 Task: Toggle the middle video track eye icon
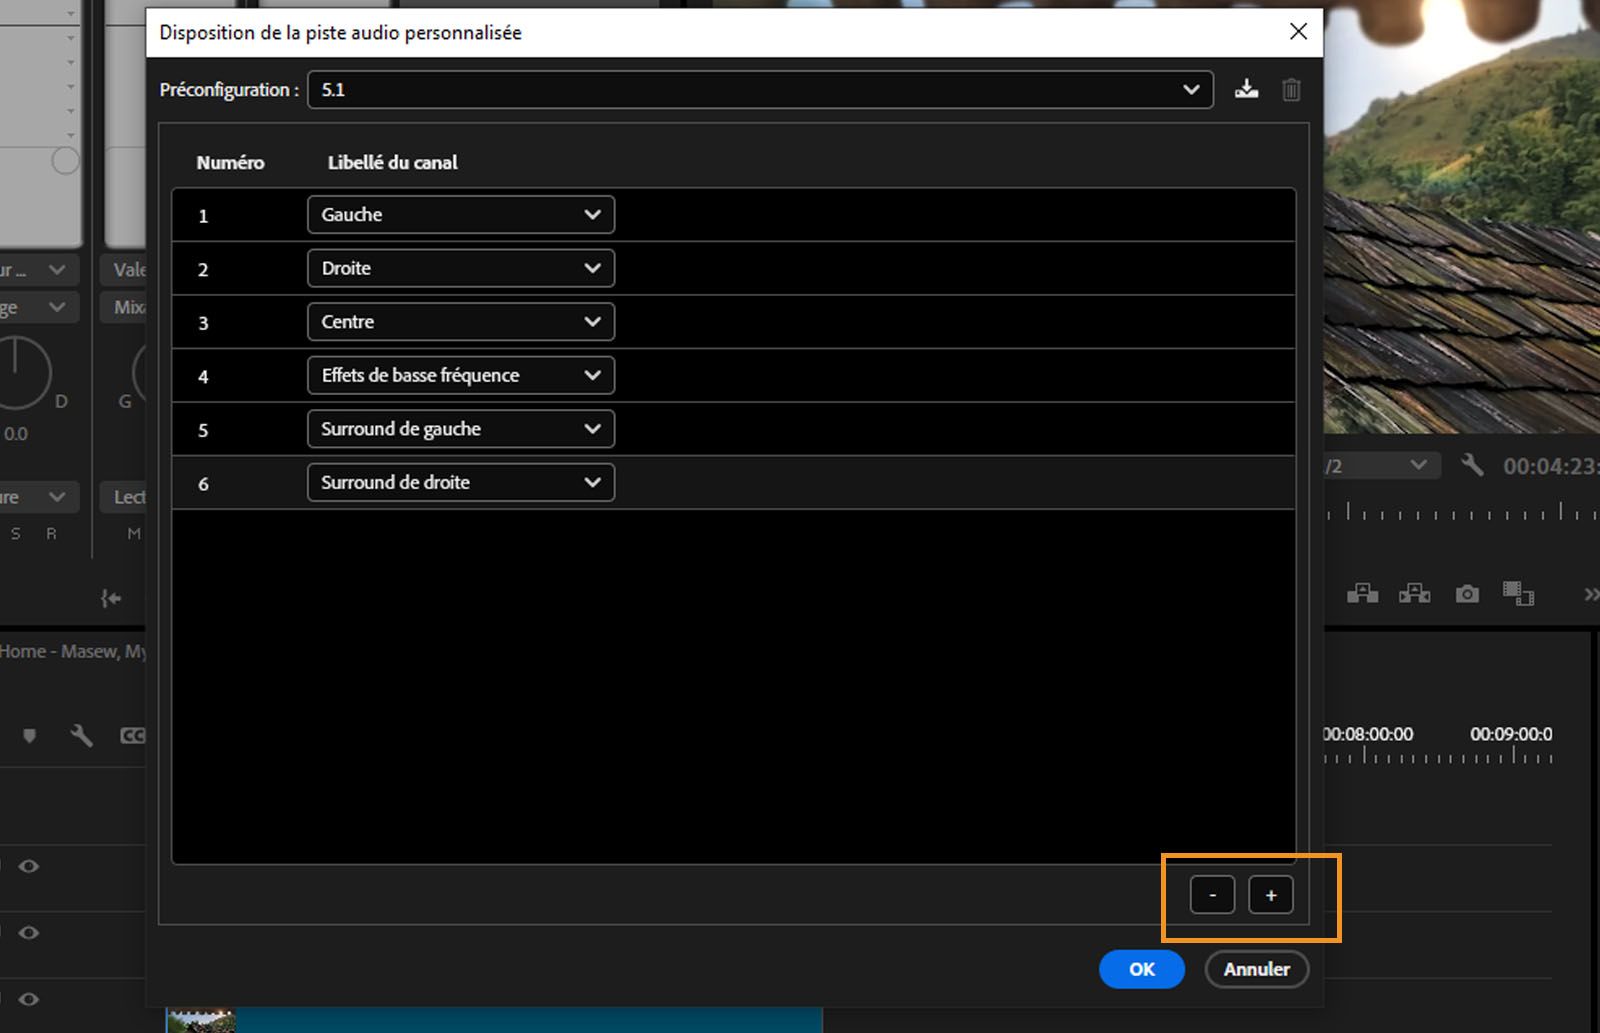point(29,932)
